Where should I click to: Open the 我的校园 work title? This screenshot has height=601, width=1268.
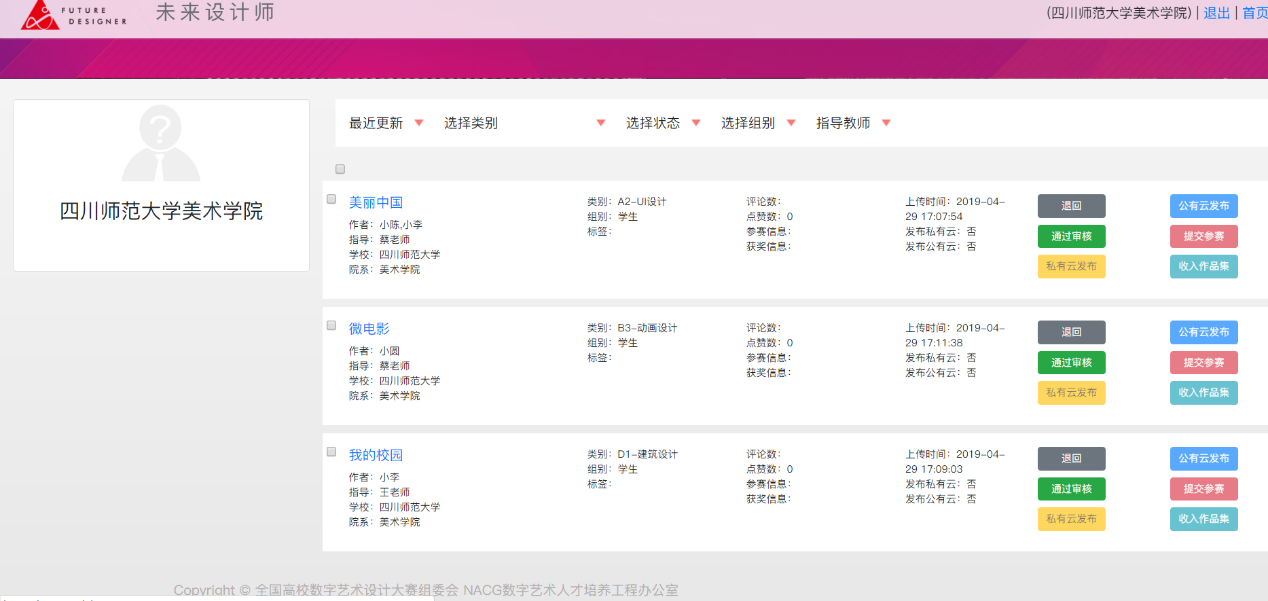coord(376,455)
